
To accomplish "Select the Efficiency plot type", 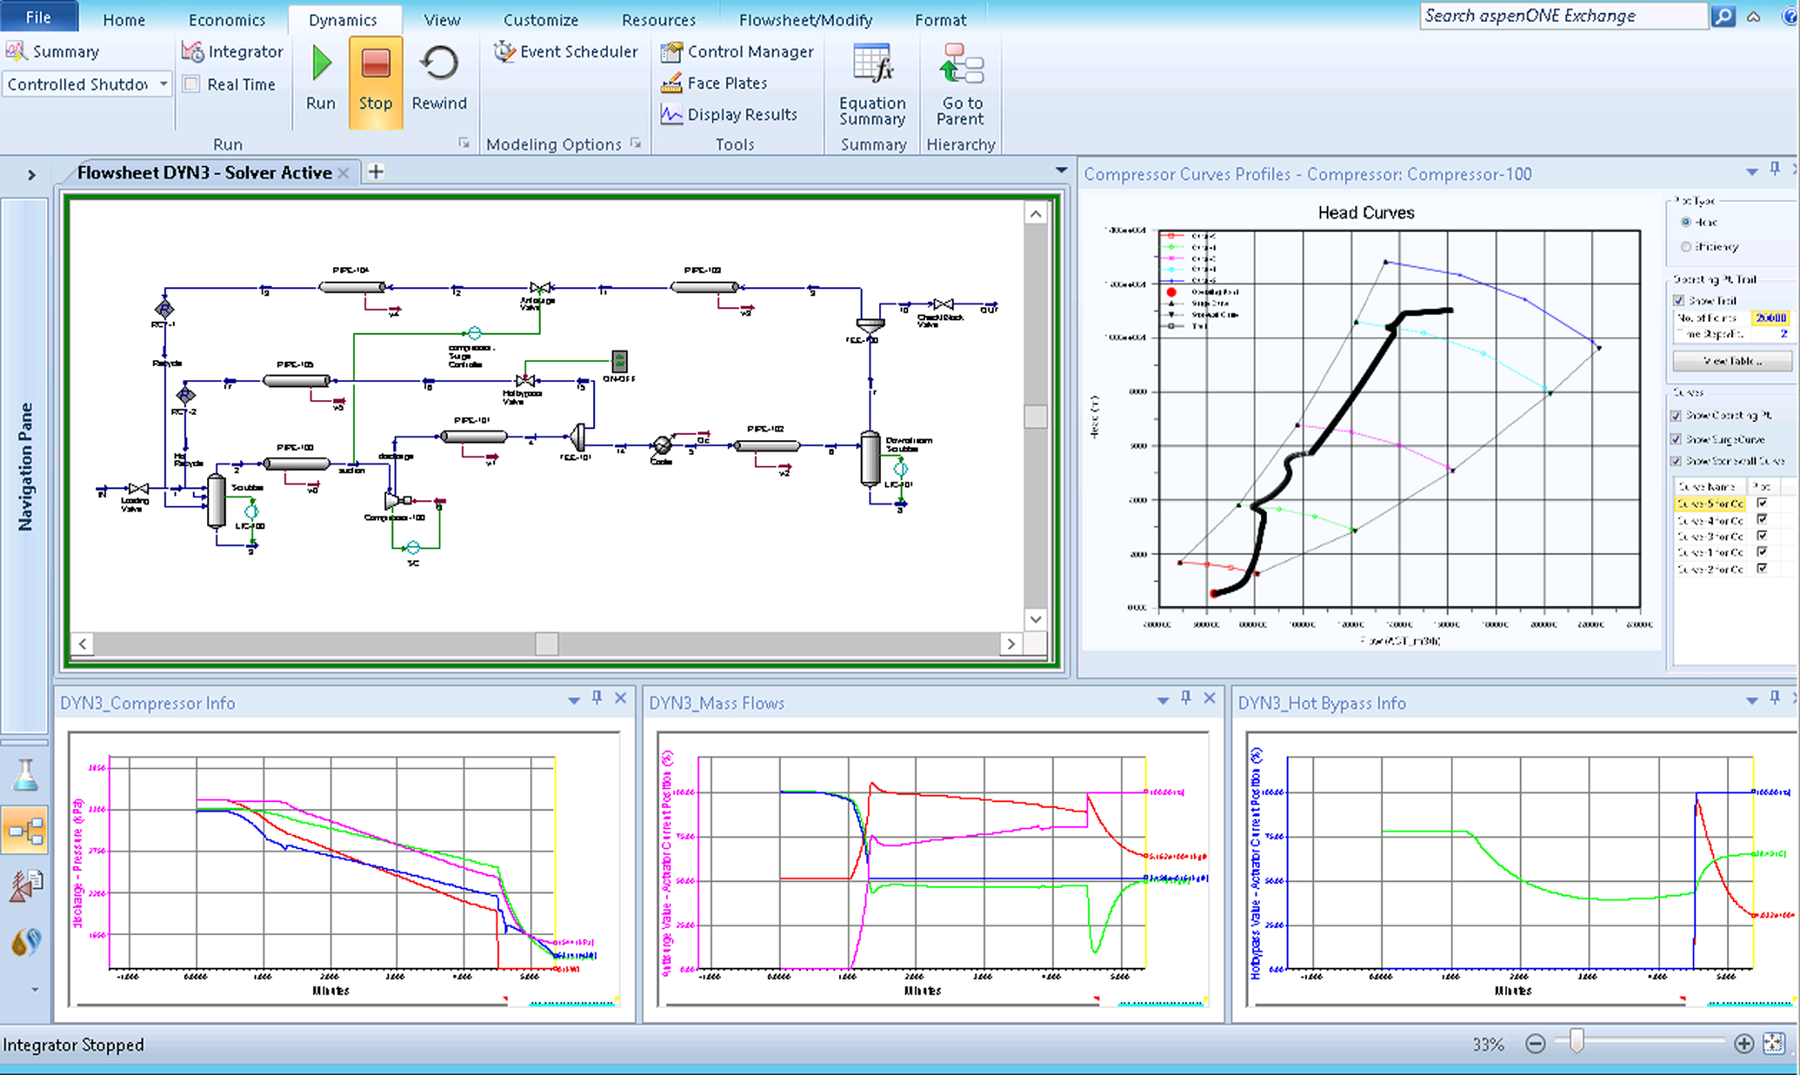I will pos(1686,247).
